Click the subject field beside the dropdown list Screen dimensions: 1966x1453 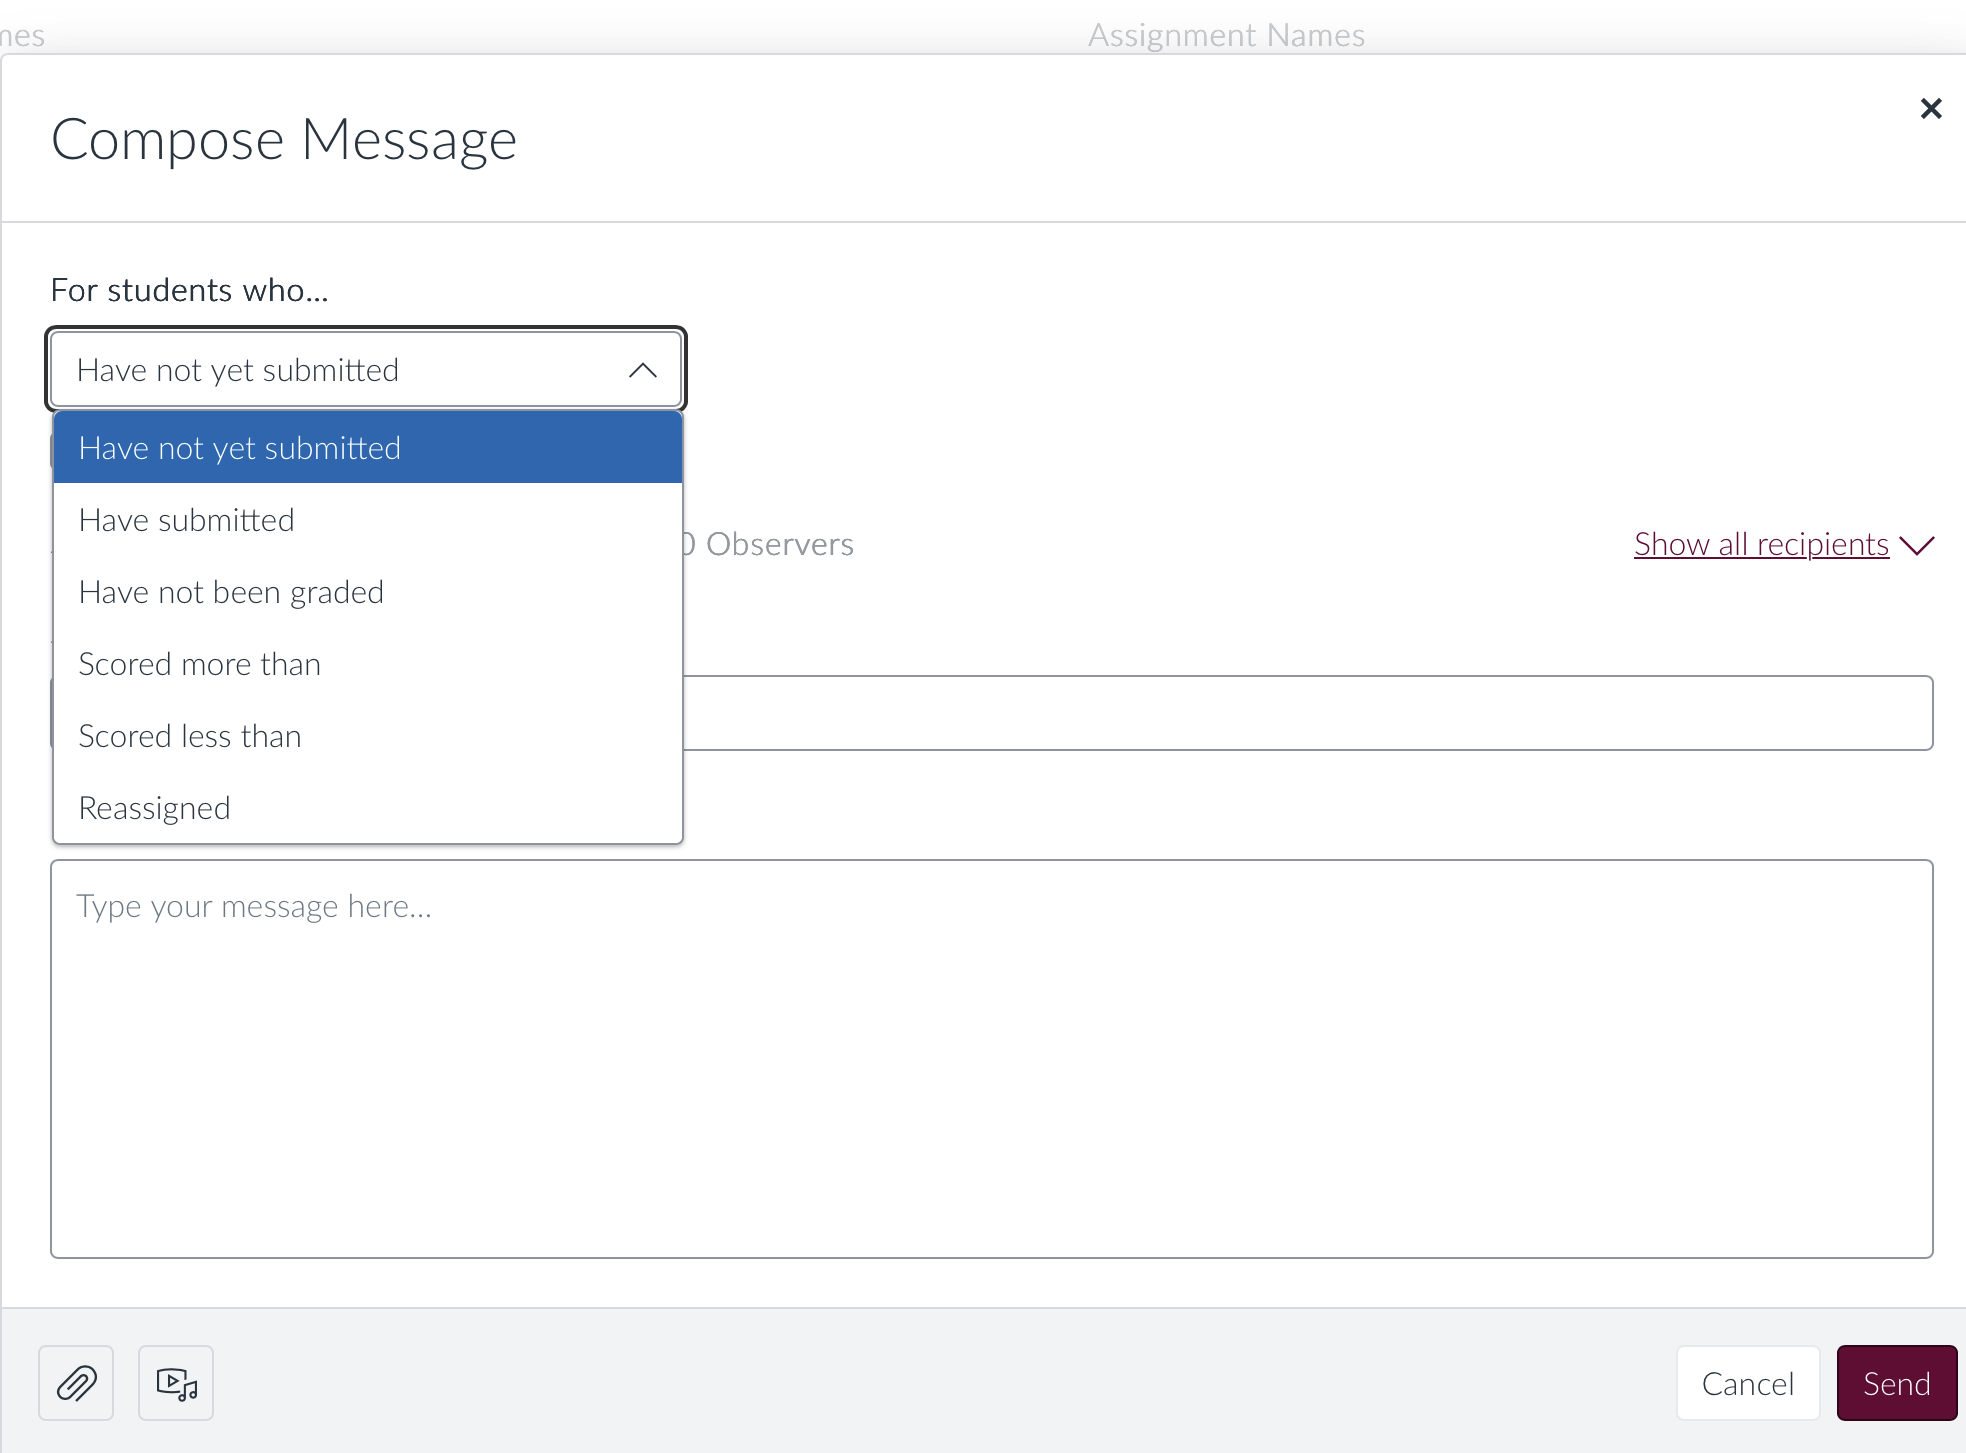(x=1300, y=713)
